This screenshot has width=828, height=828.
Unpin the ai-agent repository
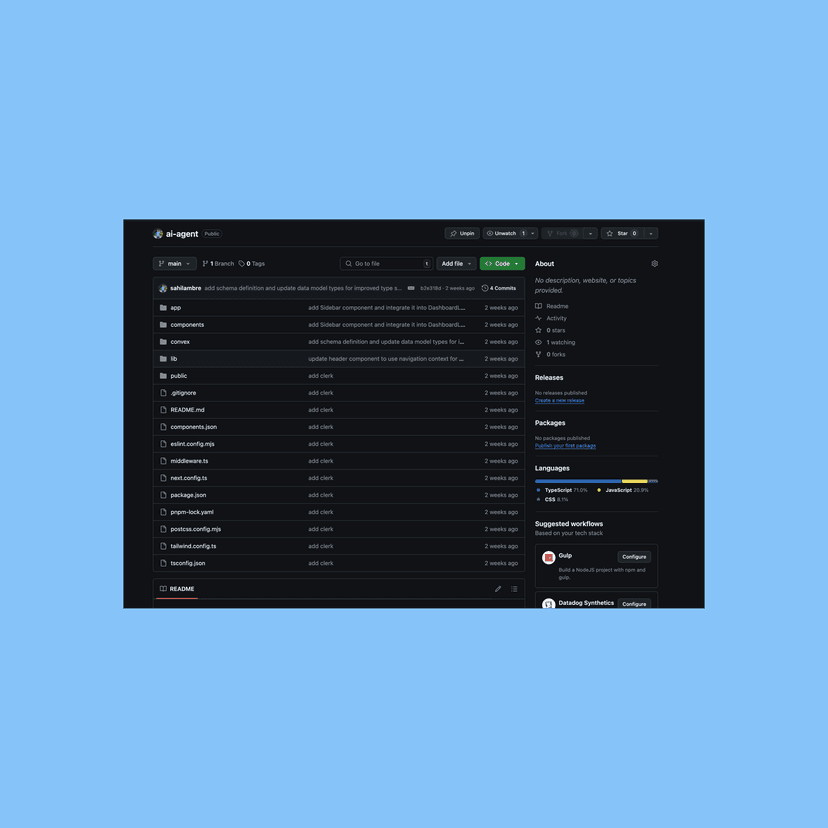click(x=462, y=233)
